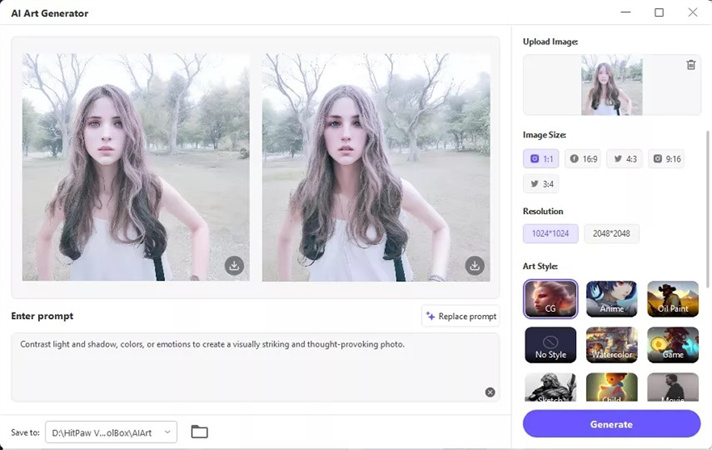
Task: Open the left generated portrait image
Action: [136, 167]
